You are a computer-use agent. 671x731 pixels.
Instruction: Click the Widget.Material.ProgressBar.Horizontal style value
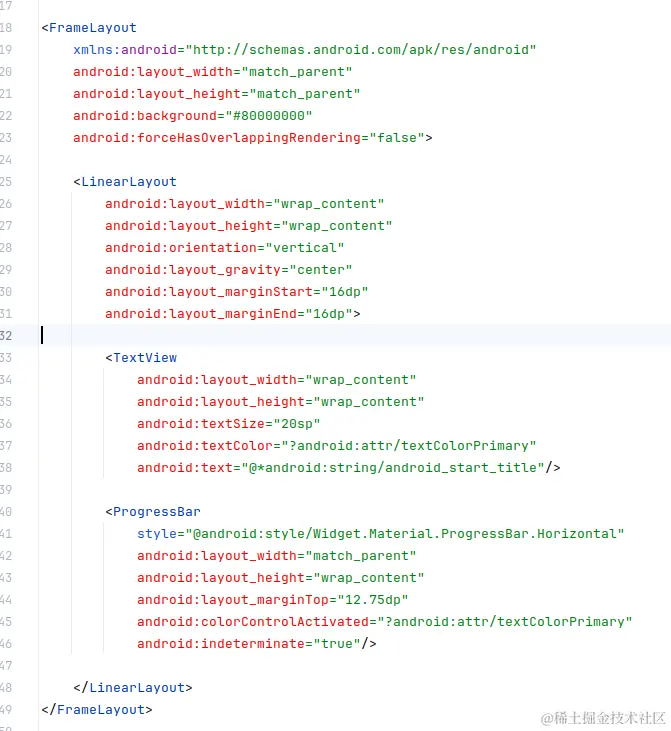click(405, 534)
